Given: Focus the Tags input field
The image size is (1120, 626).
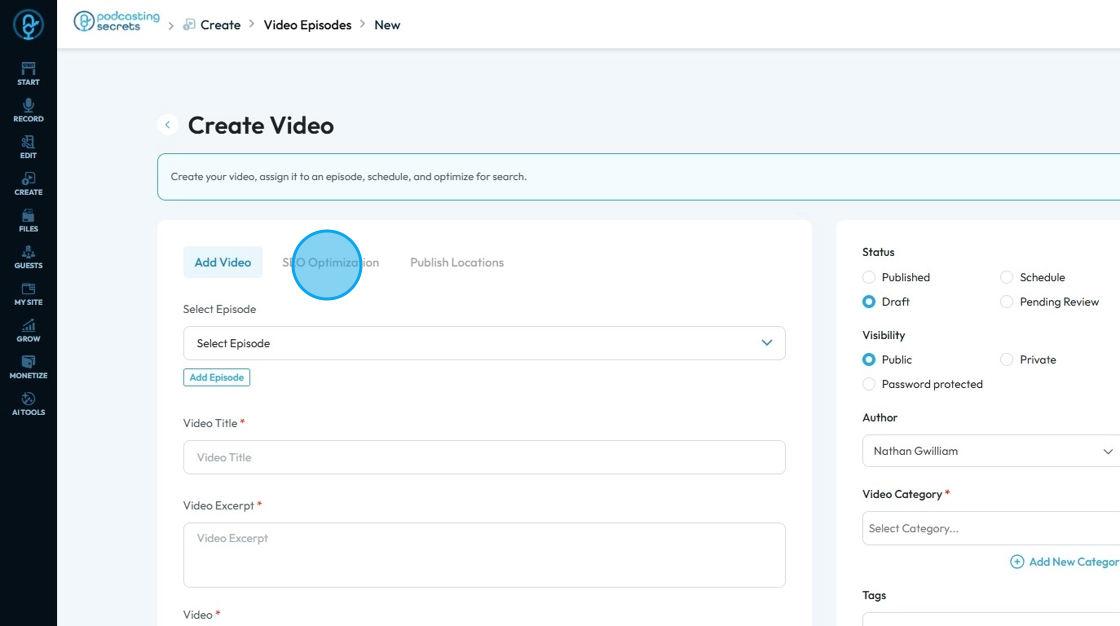Looking at the screenshot, I should tap(991, 619).
